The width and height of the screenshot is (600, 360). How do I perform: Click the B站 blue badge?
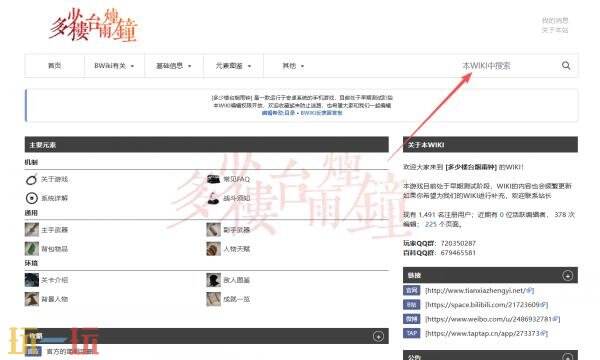click(411, 305)
